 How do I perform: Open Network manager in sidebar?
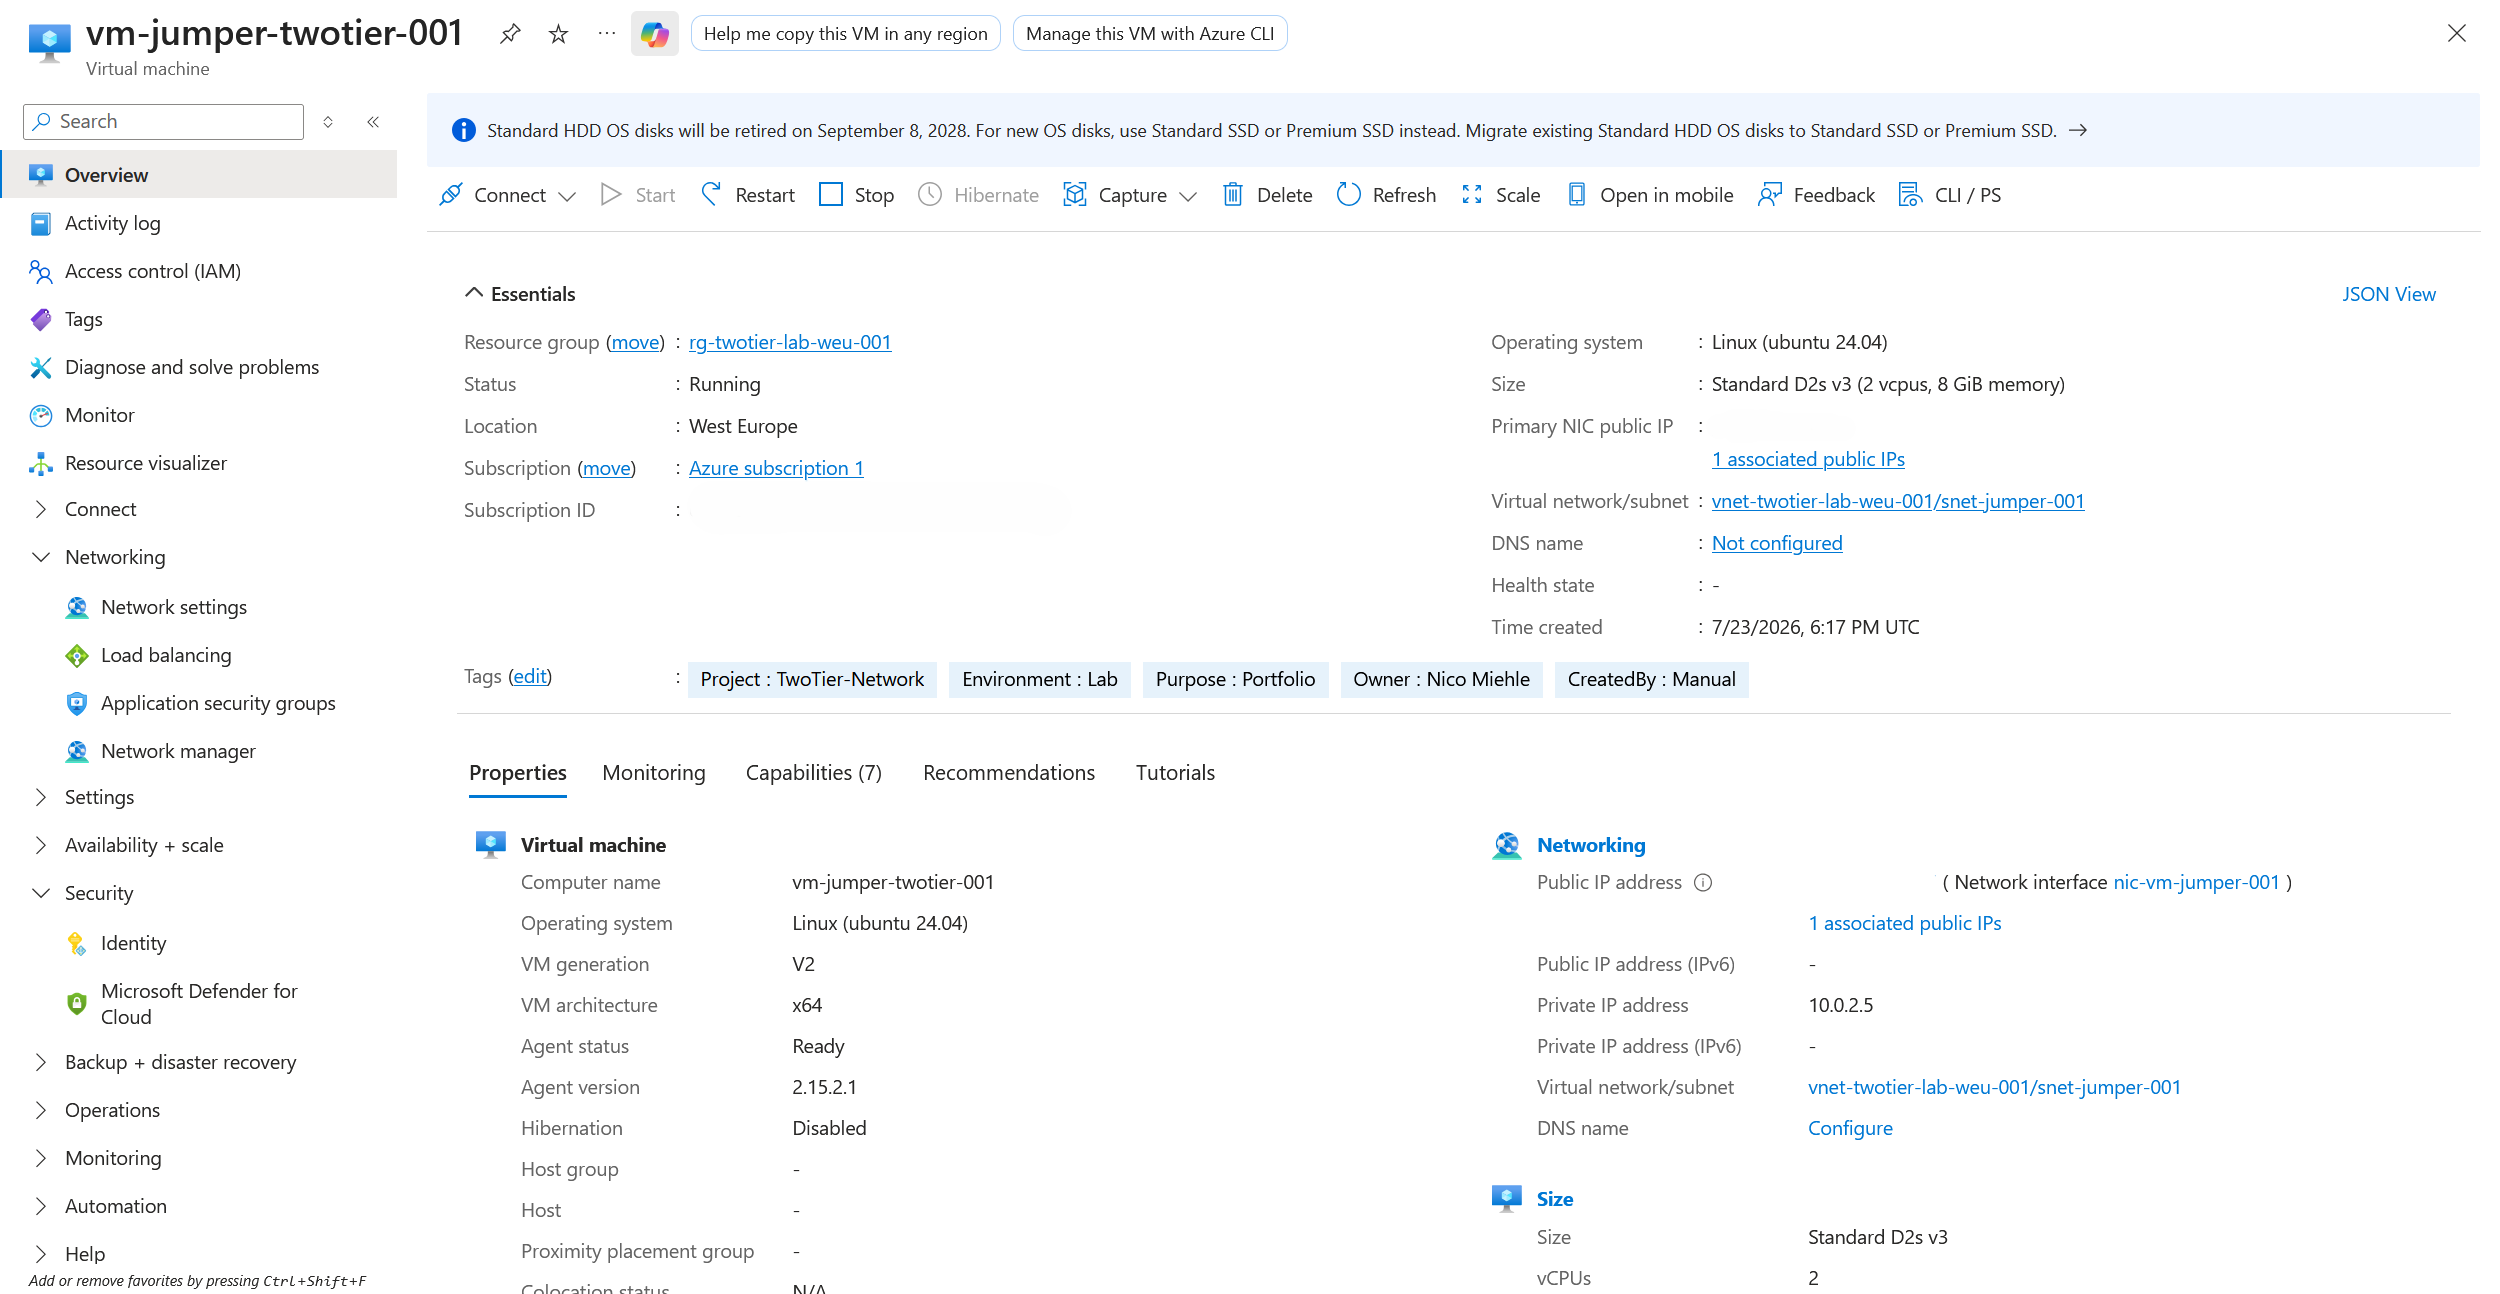(x=178, y=751)
